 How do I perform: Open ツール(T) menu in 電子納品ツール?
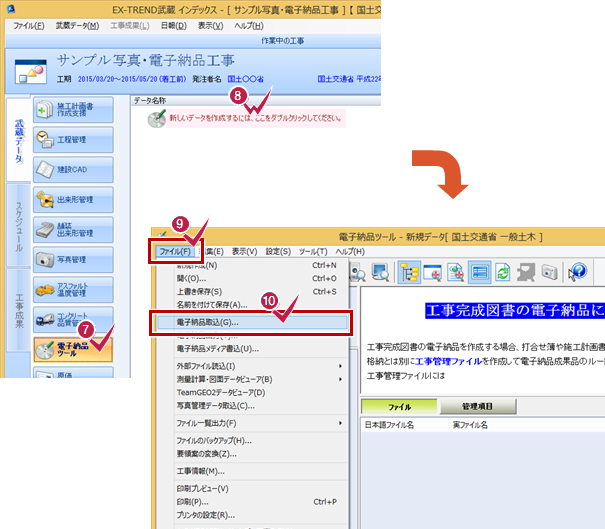click(313, 252)
